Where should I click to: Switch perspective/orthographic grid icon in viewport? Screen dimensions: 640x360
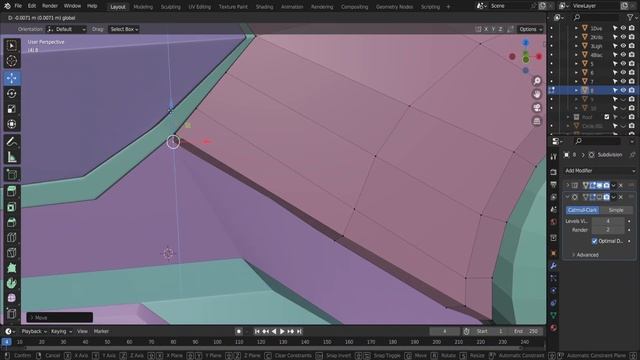[x=537, y=121]
